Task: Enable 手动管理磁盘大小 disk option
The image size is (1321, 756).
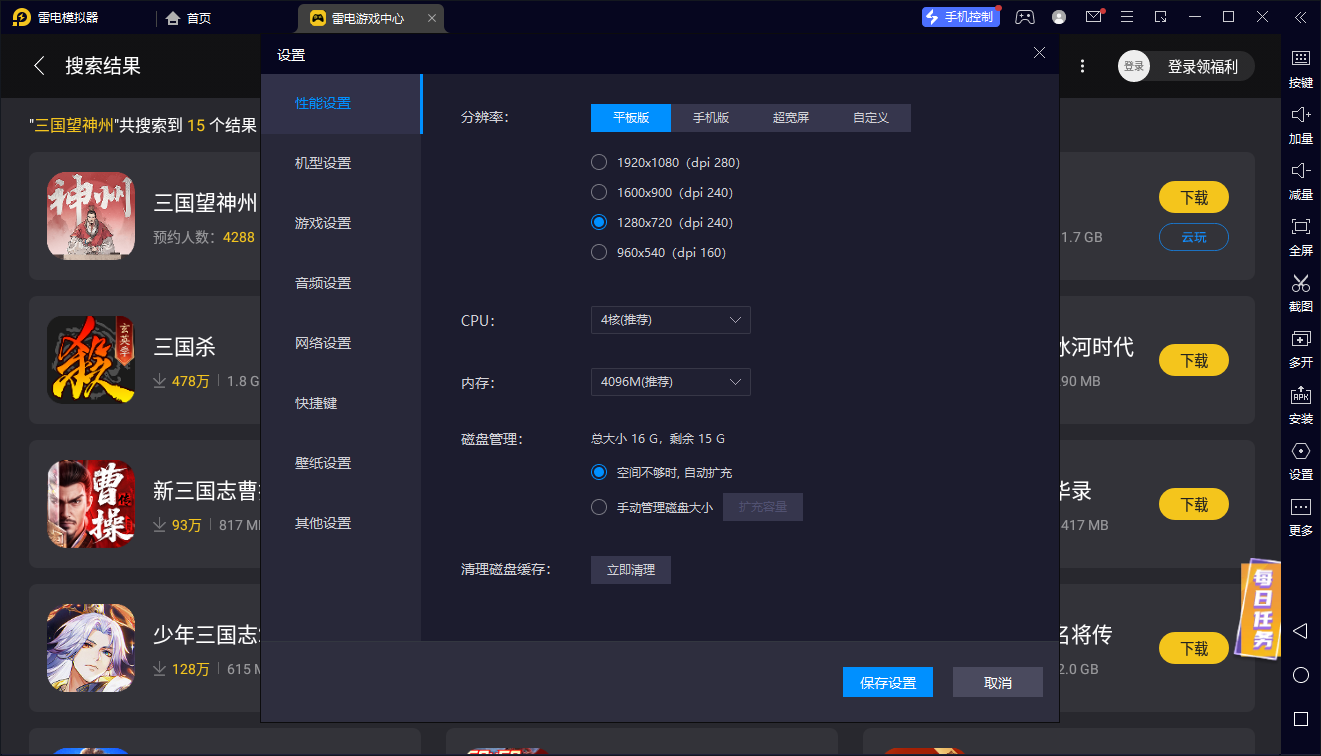Action: tap(599, 506)
